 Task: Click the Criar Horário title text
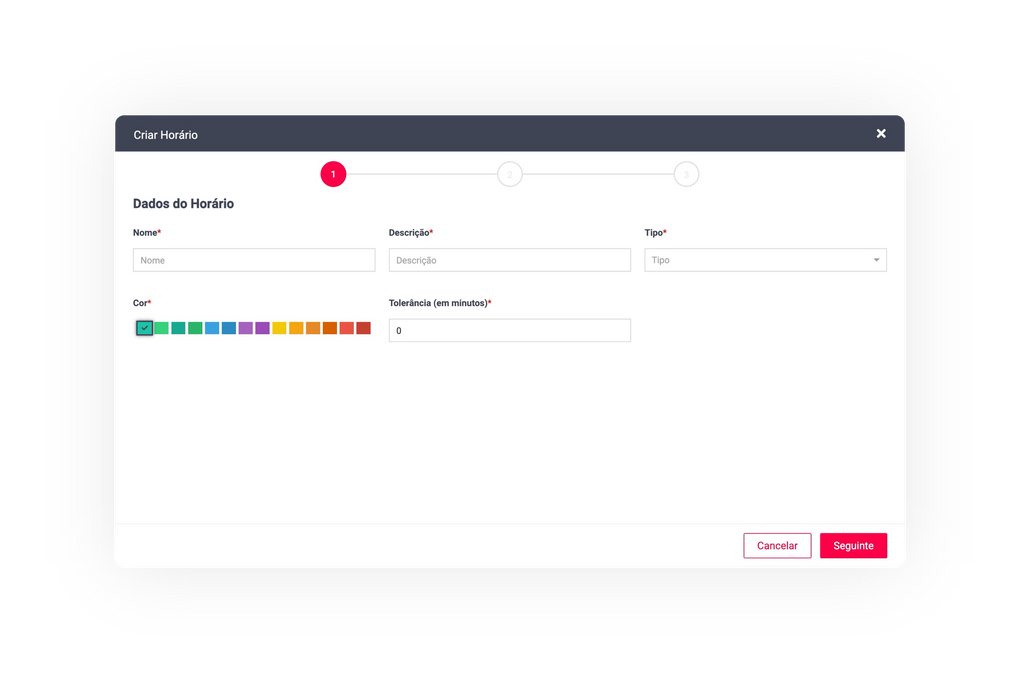166,135
